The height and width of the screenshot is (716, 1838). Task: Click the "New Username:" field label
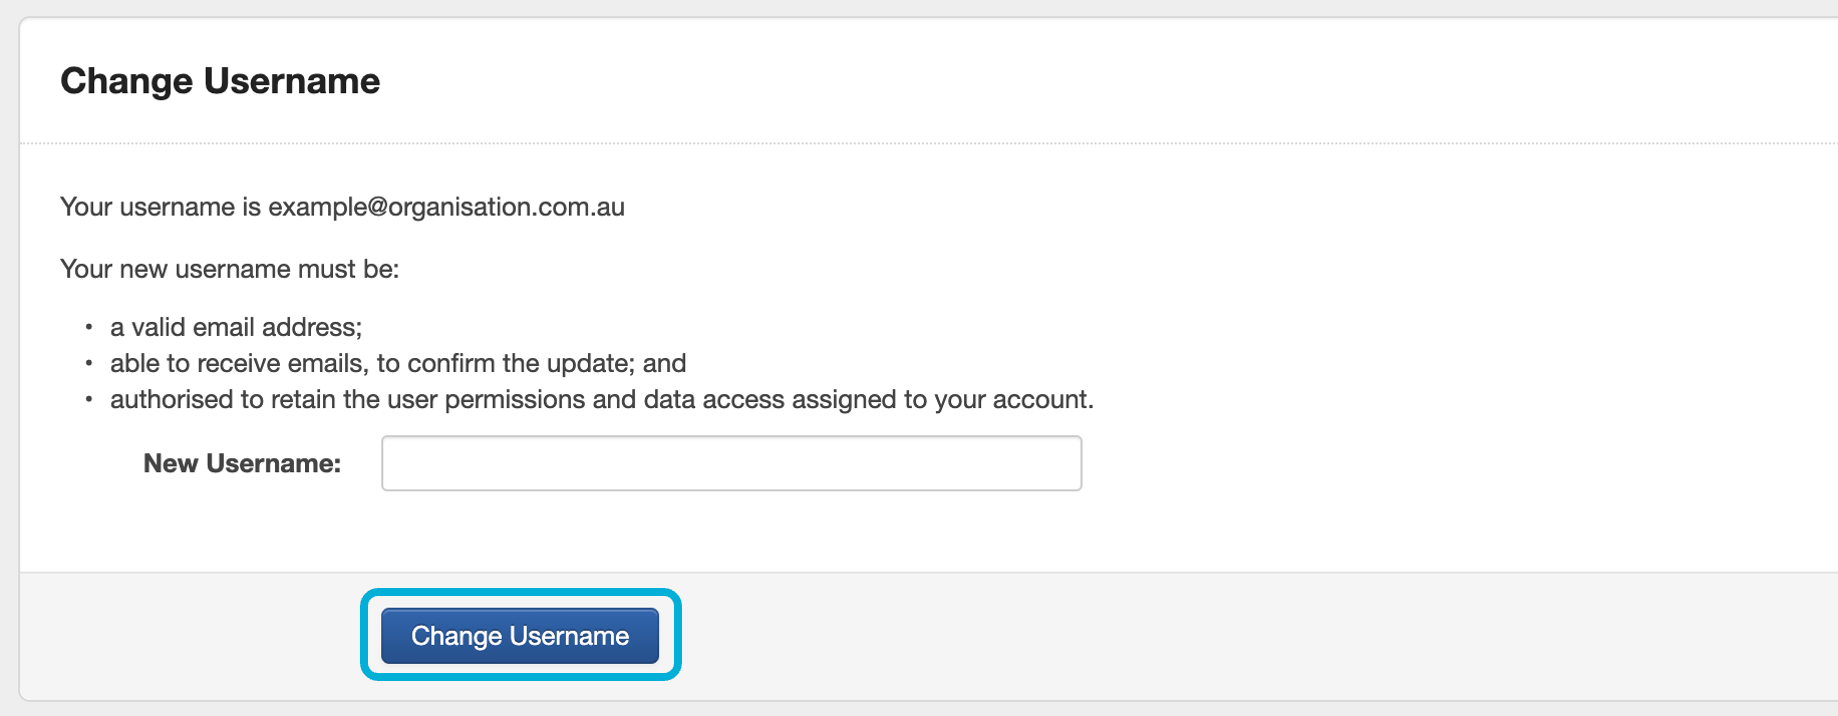click(242, 463)
